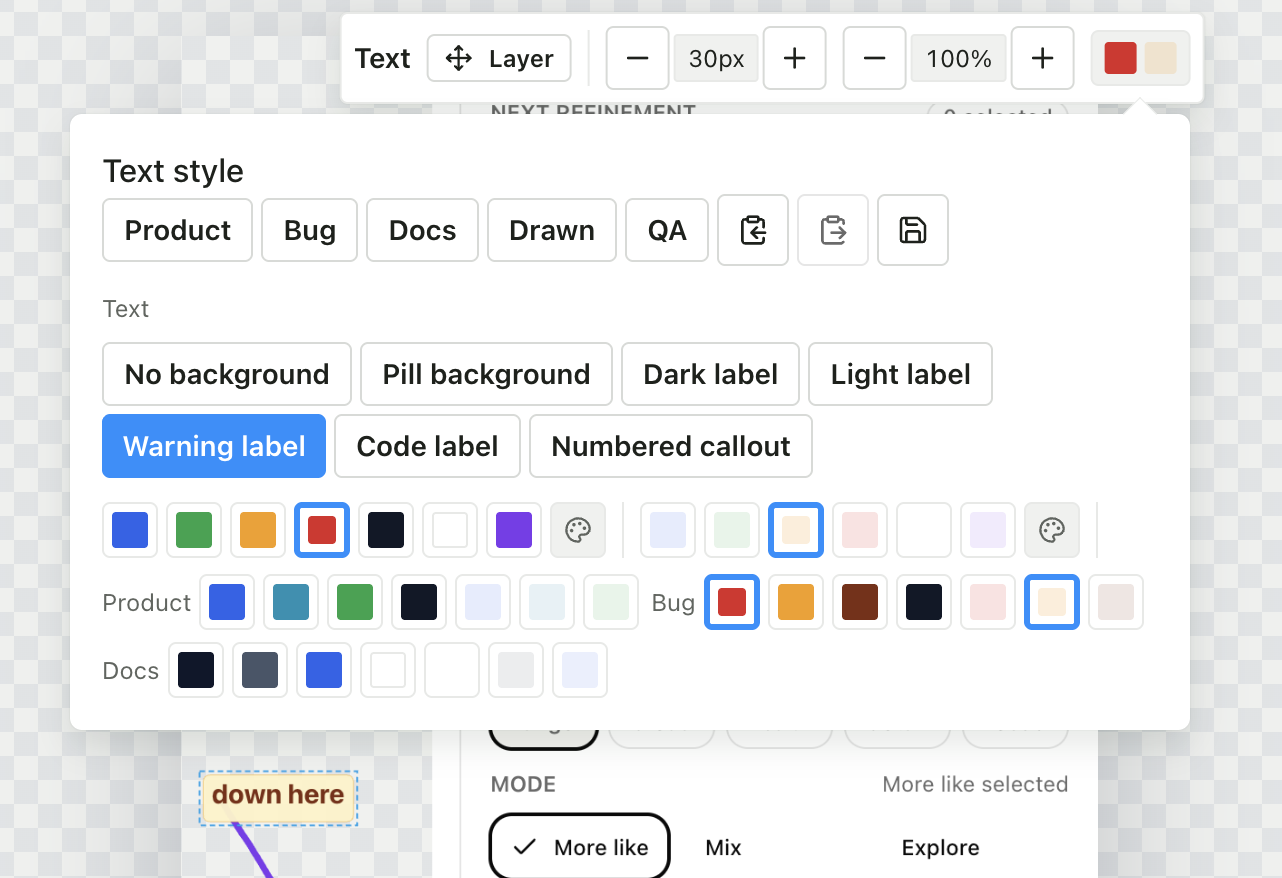Viewport: 1282px width, 878px height.
Task: Open custom color palette beside lavender swatch
Action: tap(1052, 530)
